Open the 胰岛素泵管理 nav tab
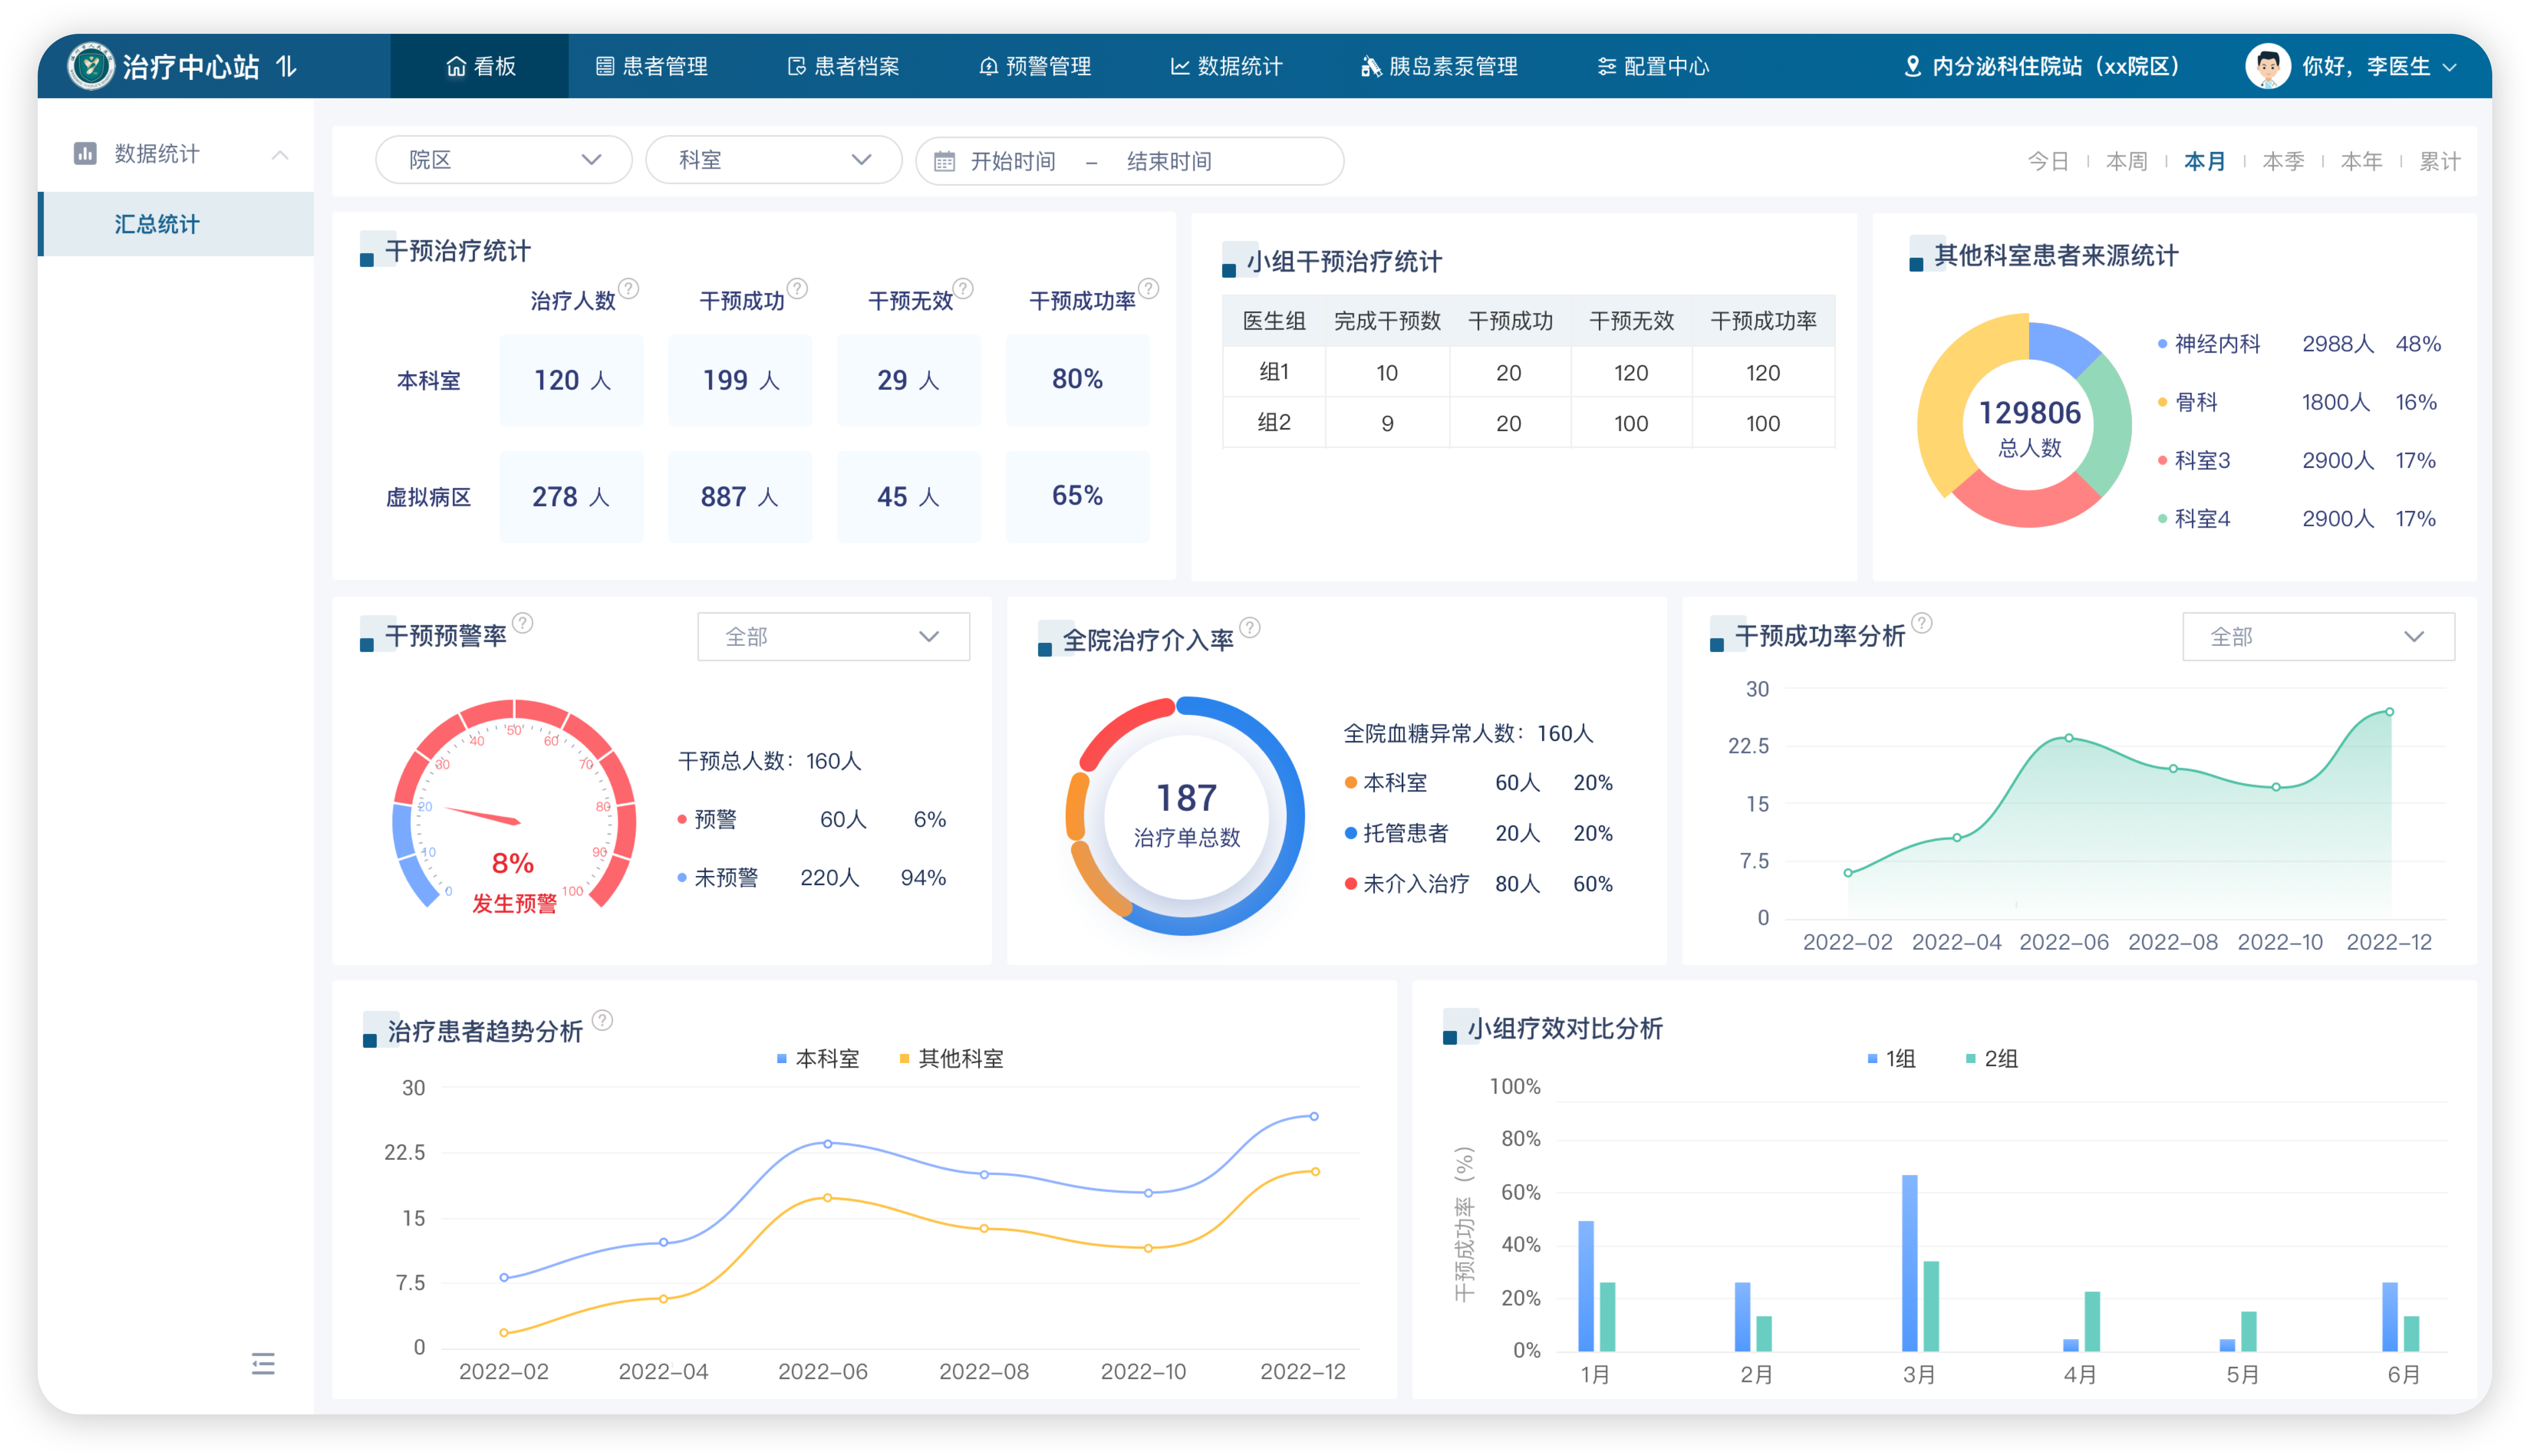The image size is (2530, 1456). coord(1439,66)
